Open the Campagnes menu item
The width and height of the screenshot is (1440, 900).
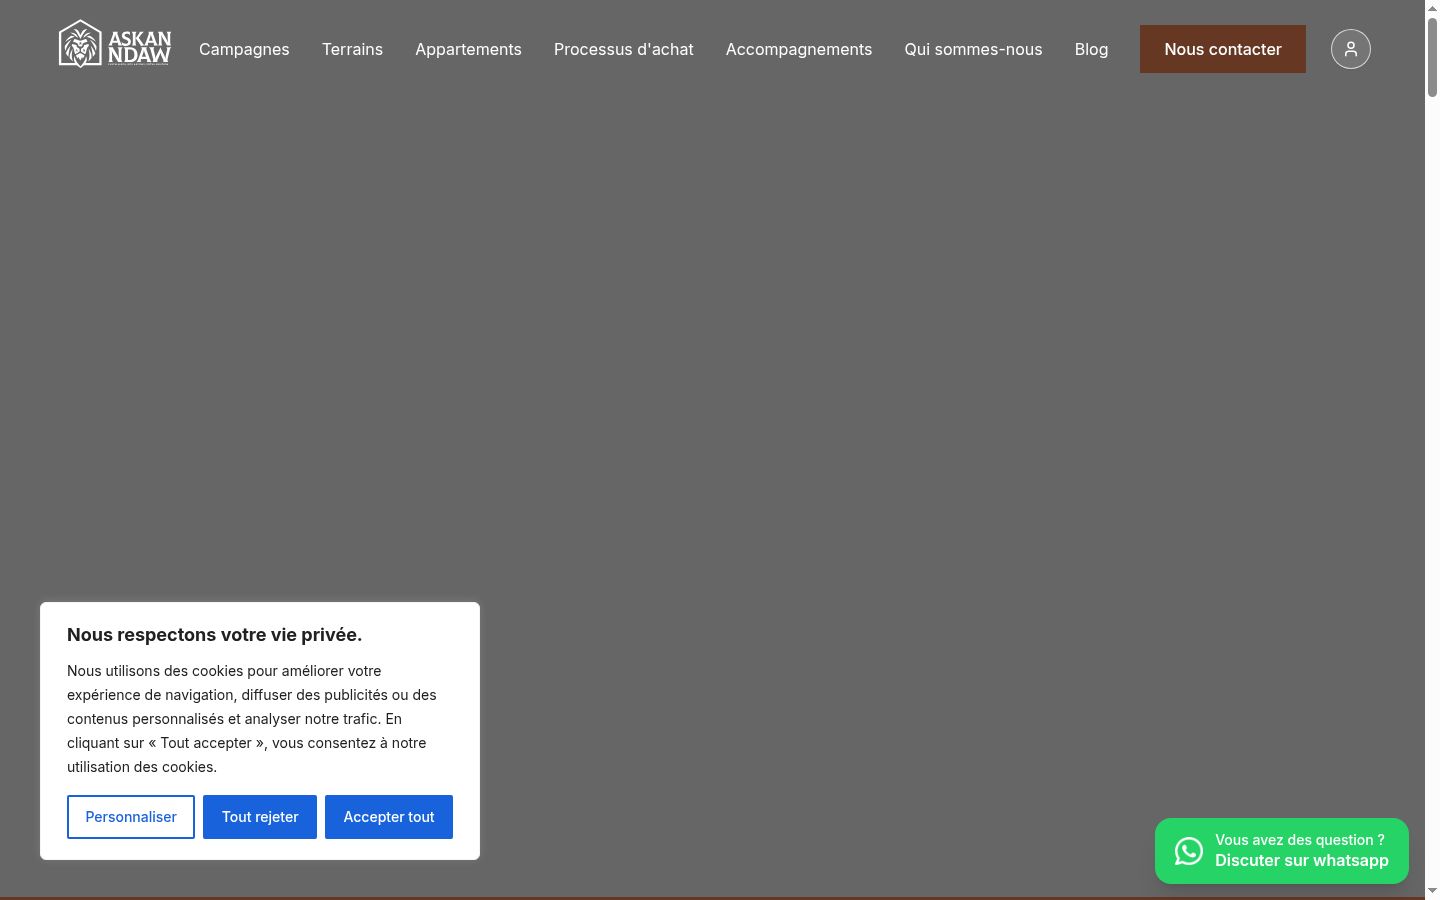[244, 49]
